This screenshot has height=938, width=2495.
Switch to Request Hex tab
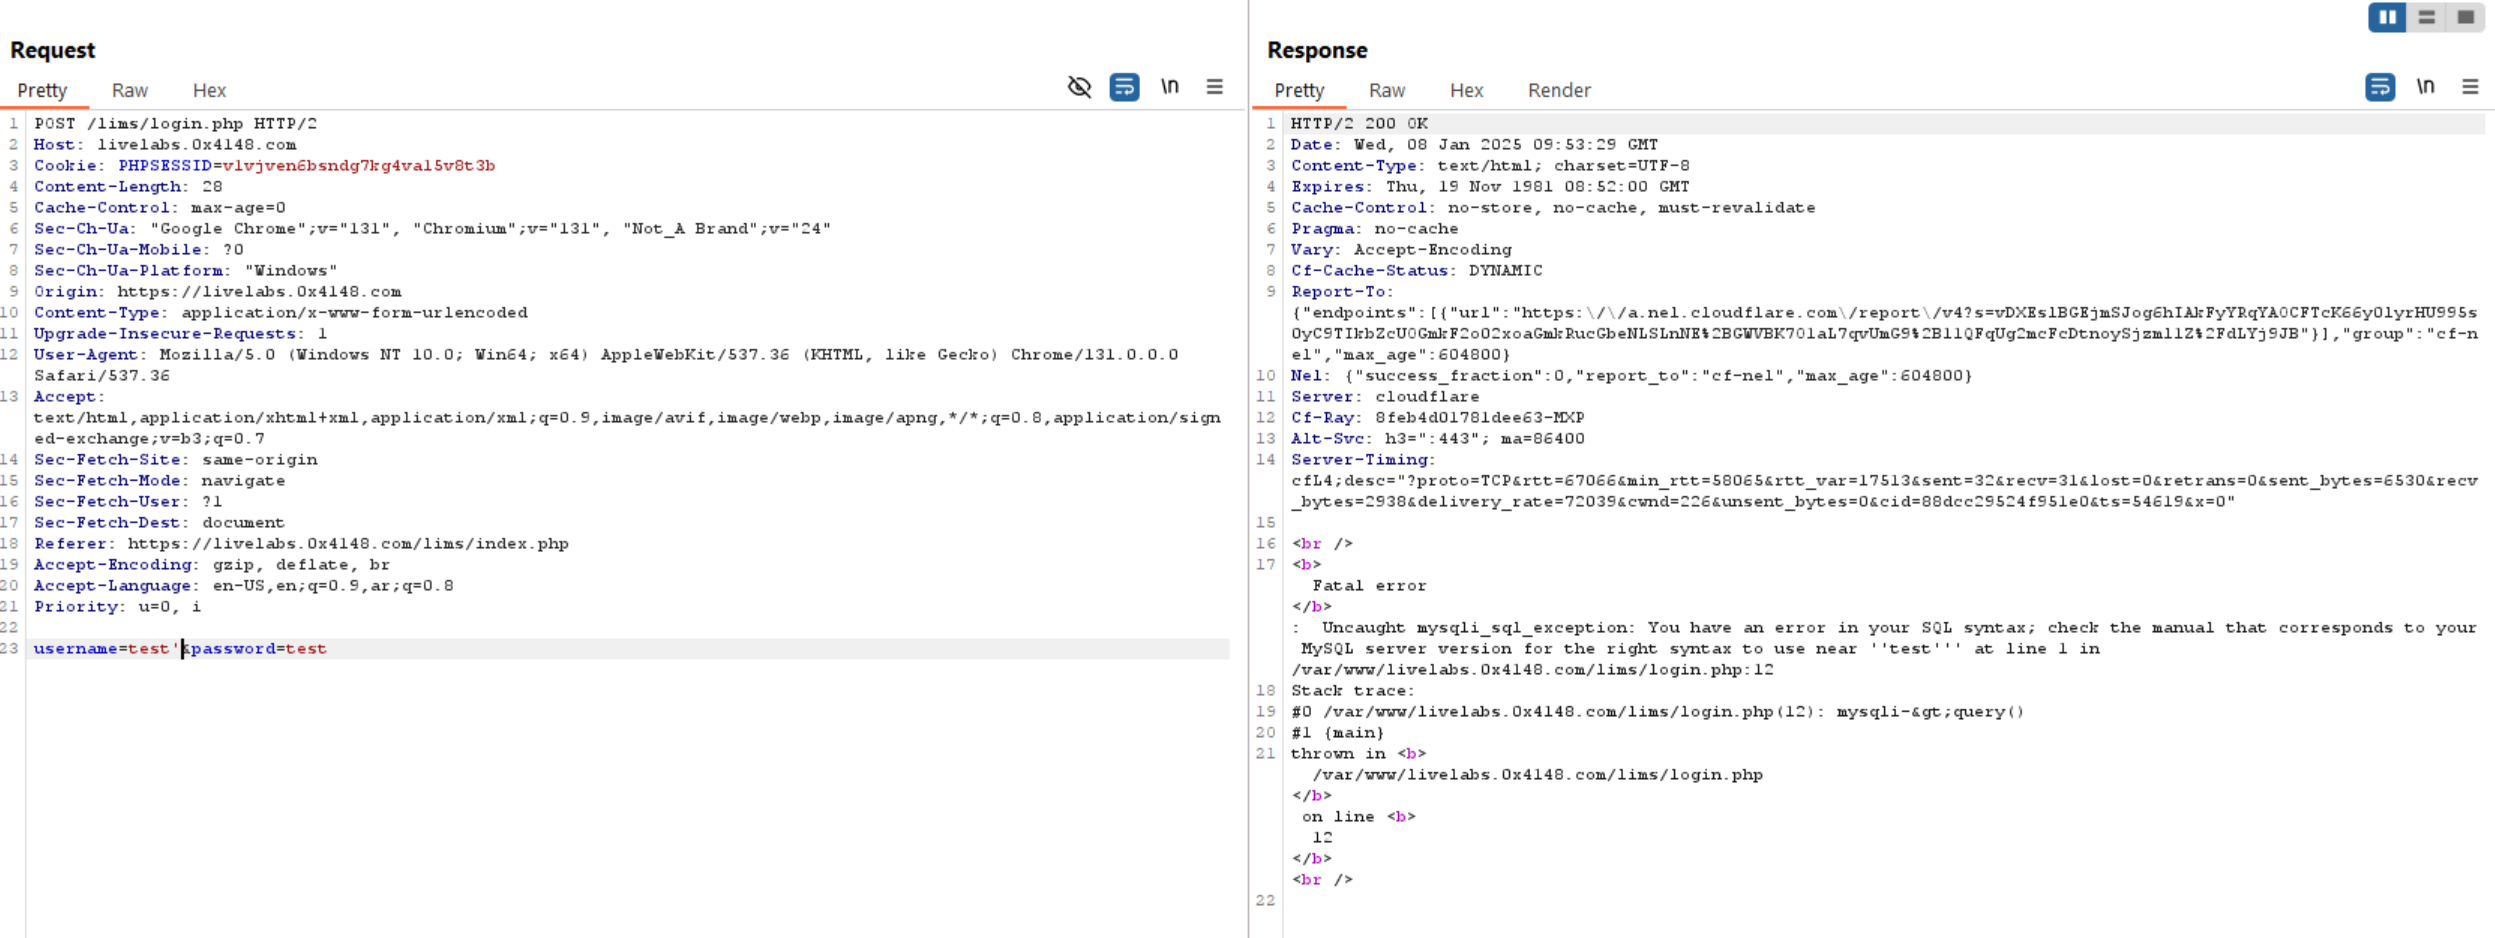click(x=209, y=90)
